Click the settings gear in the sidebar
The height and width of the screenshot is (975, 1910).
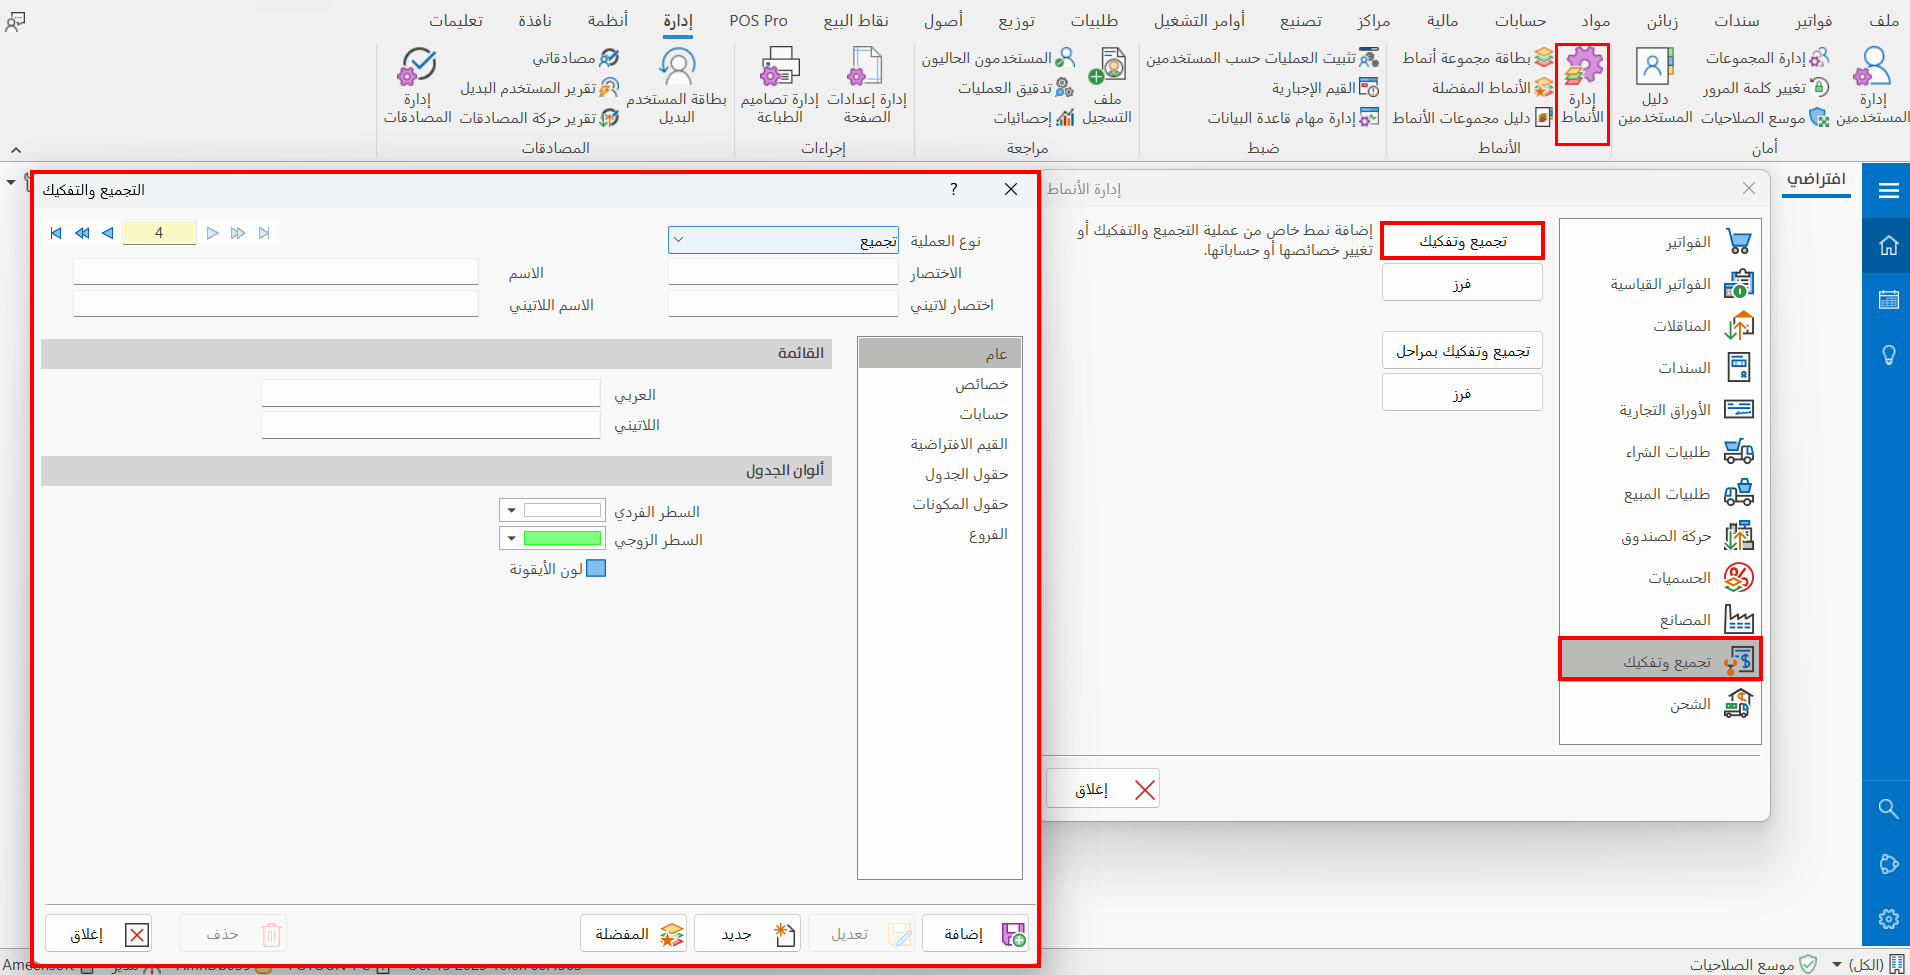point(1888,919)
